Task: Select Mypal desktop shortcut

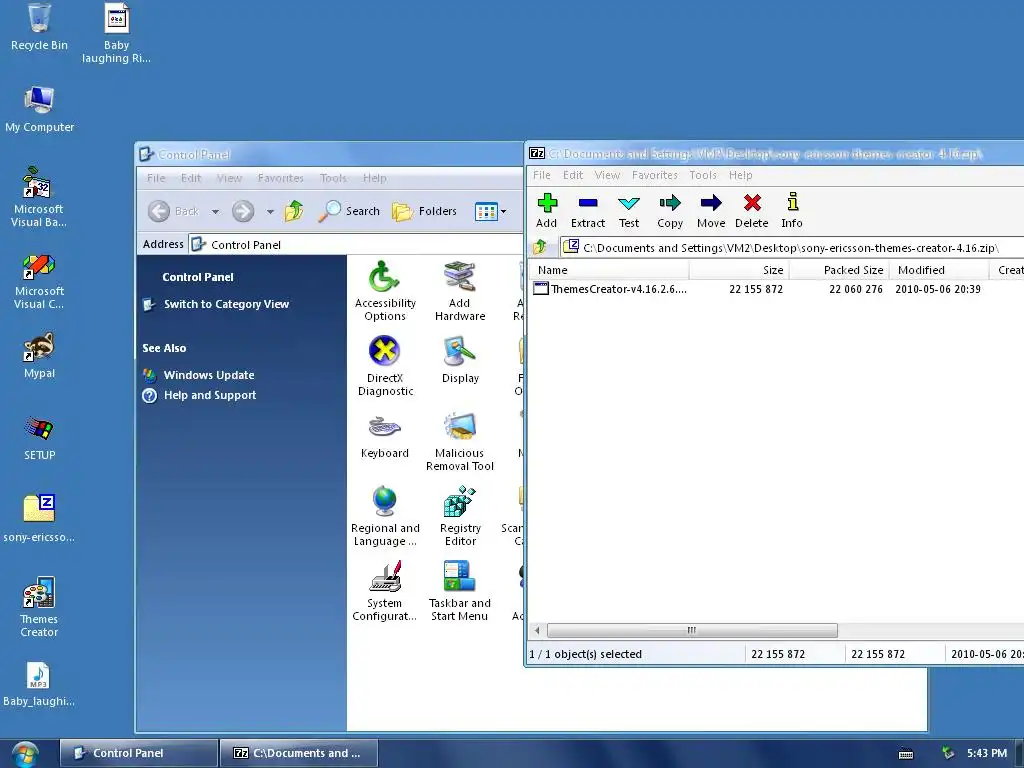Action: pyautogui.click(x=39, y=356)
